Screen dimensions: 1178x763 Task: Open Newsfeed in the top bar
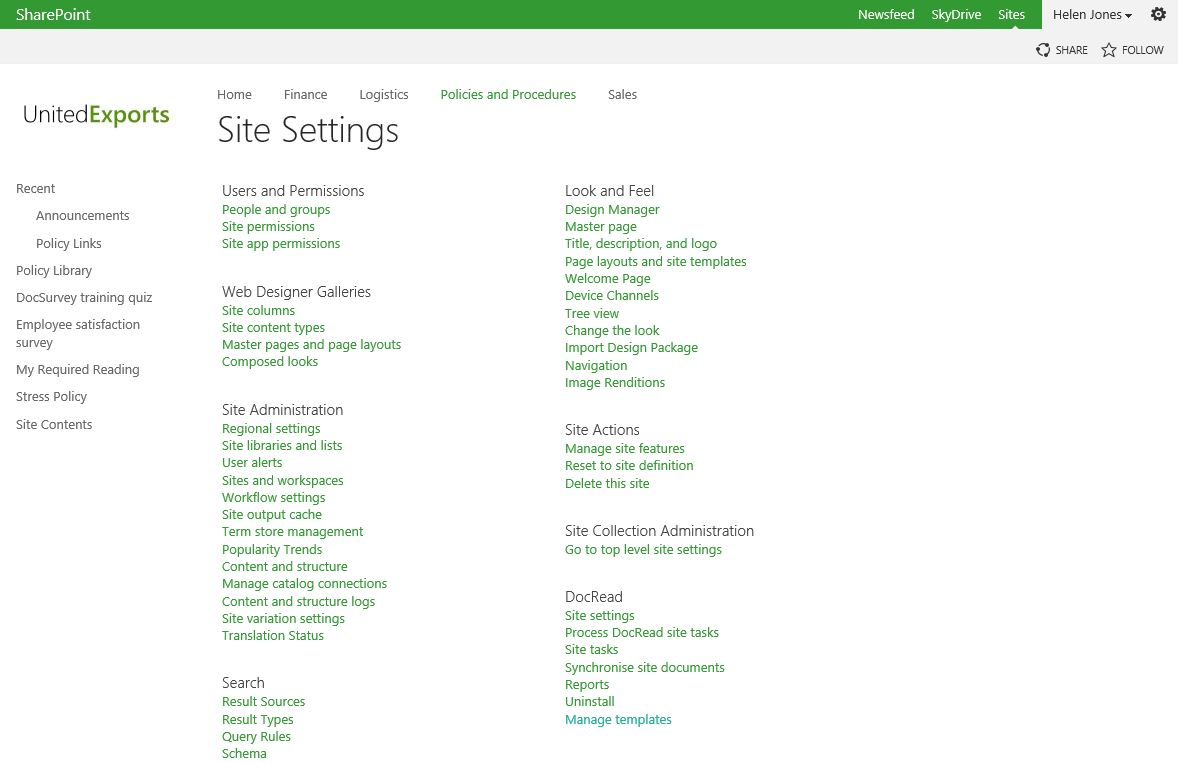tap(885, 15)
